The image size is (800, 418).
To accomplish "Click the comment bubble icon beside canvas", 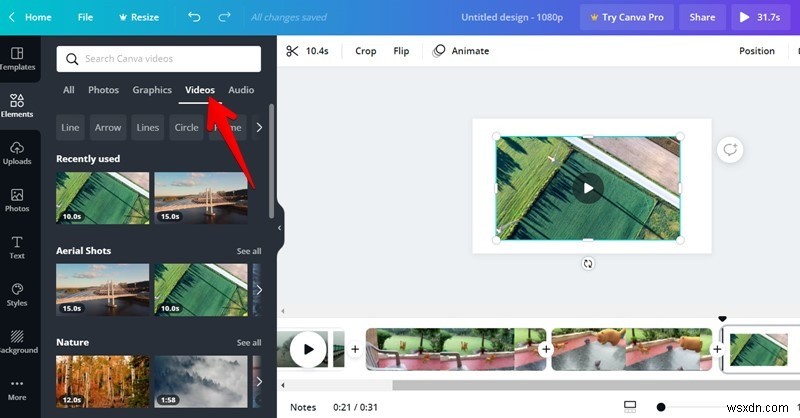I will click(x=730, y=150).
